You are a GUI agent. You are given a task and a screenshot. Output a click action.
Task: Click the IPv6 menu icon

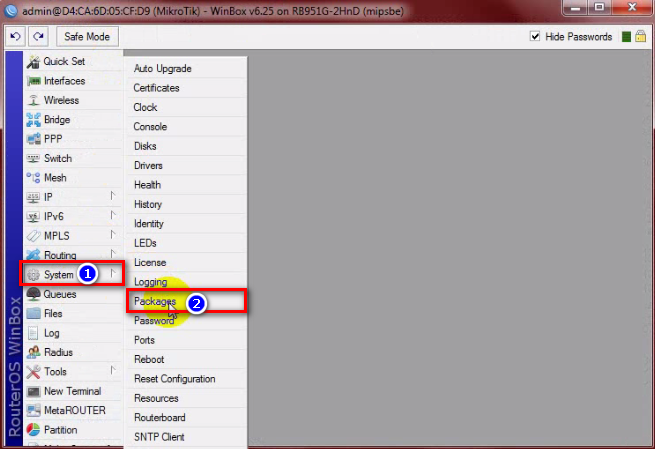click(x=33, y=216)
